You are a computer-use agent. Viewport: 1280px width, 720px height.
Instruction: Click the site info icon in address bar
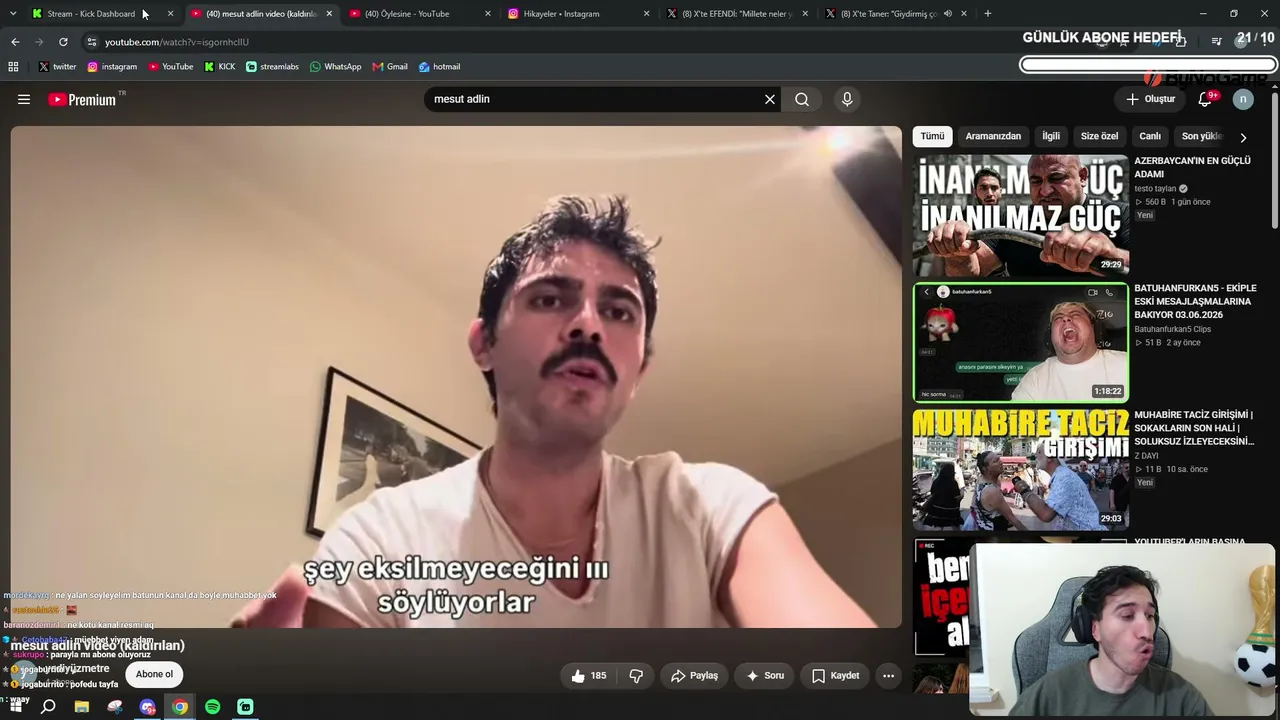pos(92,42)
